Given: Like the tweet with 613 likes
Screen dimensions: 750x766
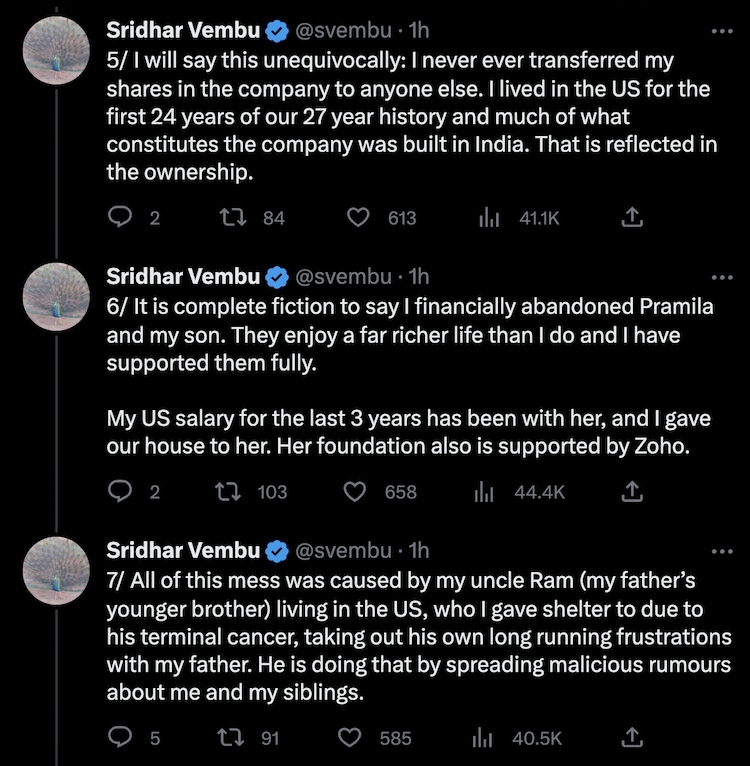Looking at the screenshot, I should point(358,217).
